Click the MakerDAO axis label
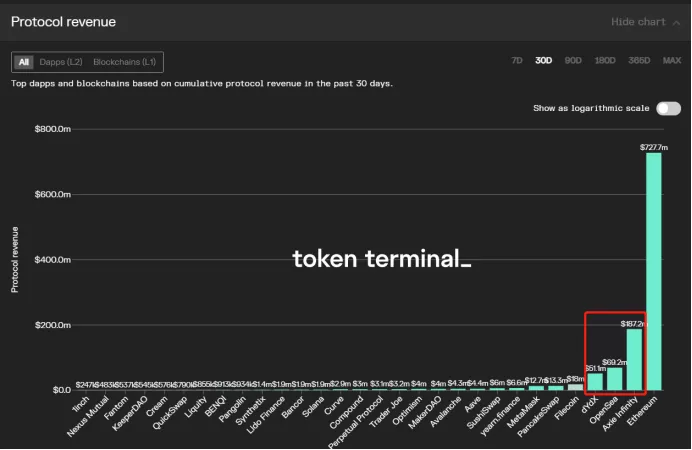Image resolution: width=692 pixels, height=450 pixels. point(425,412)
